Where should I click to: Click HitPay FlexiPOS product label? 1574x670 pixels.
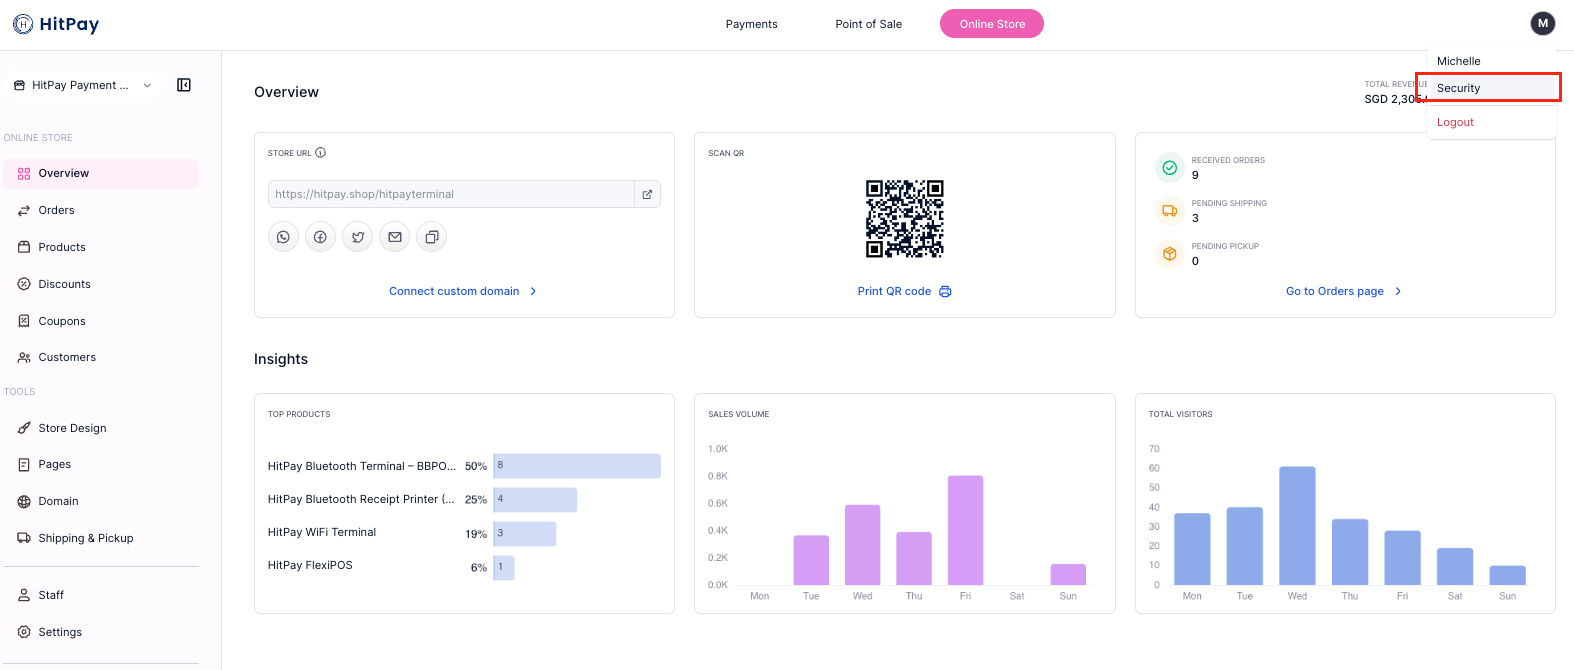point(310,565)
